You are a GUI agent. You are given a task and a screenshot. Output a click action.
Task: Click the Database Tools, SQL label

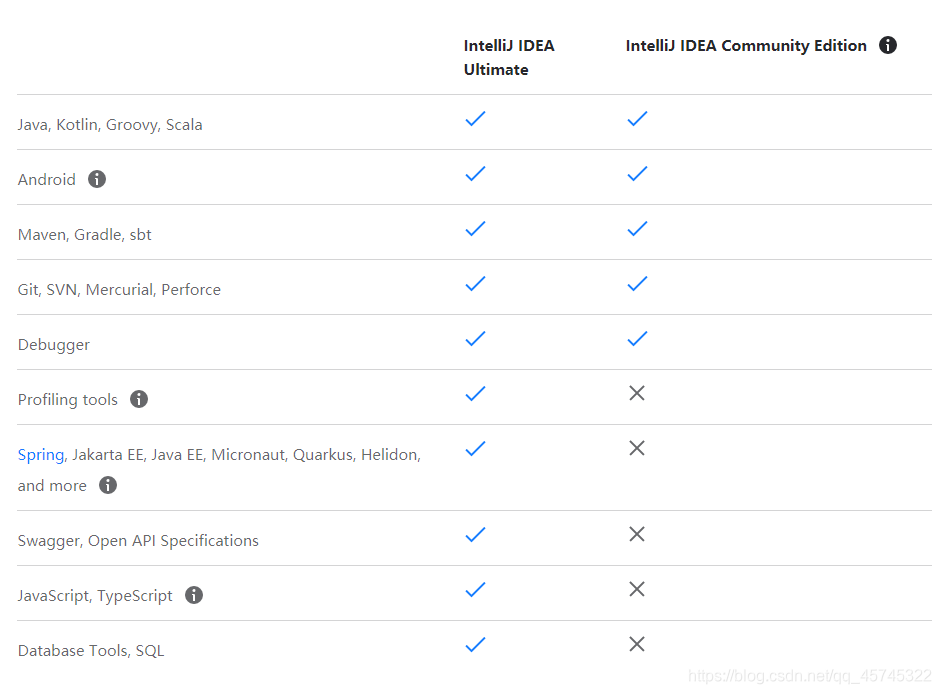91,651
